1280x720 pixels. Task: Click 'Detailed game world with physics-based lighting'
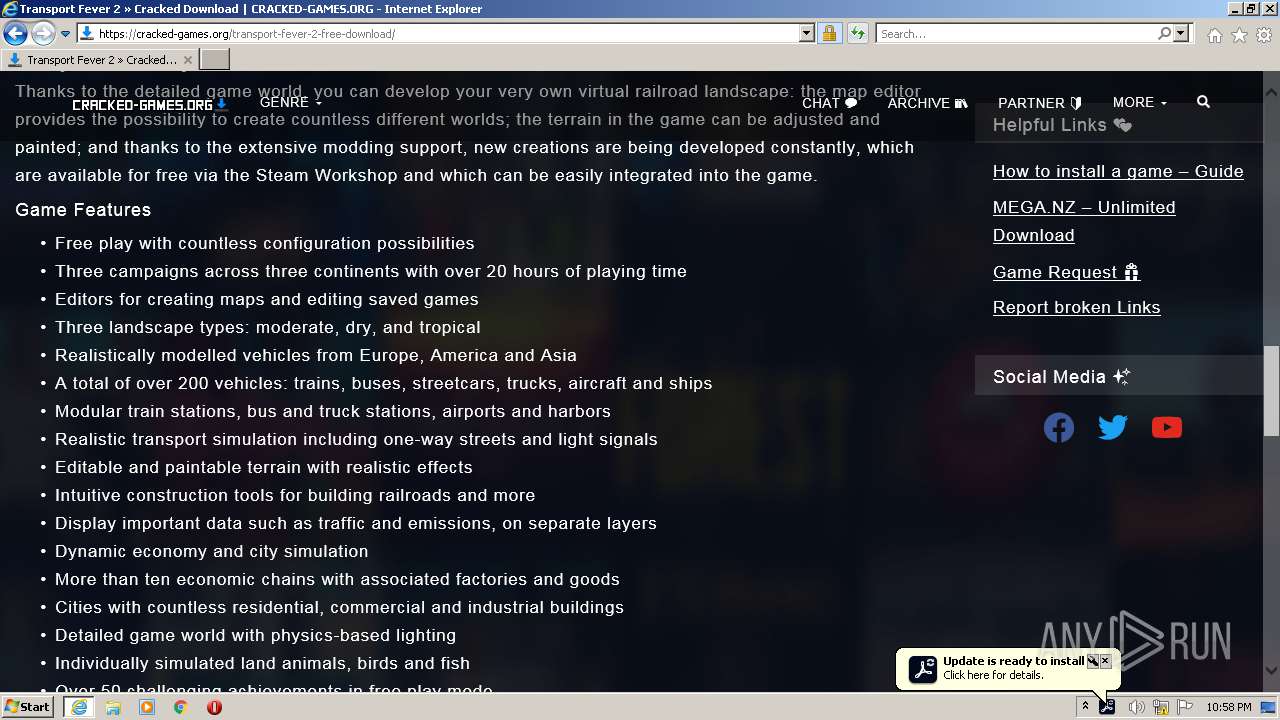(x=255, y=635)
